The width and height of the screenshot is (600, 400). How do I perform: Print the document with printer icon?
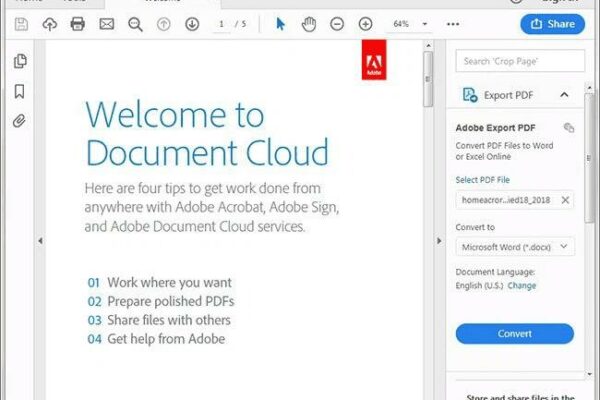coord(78,24)
